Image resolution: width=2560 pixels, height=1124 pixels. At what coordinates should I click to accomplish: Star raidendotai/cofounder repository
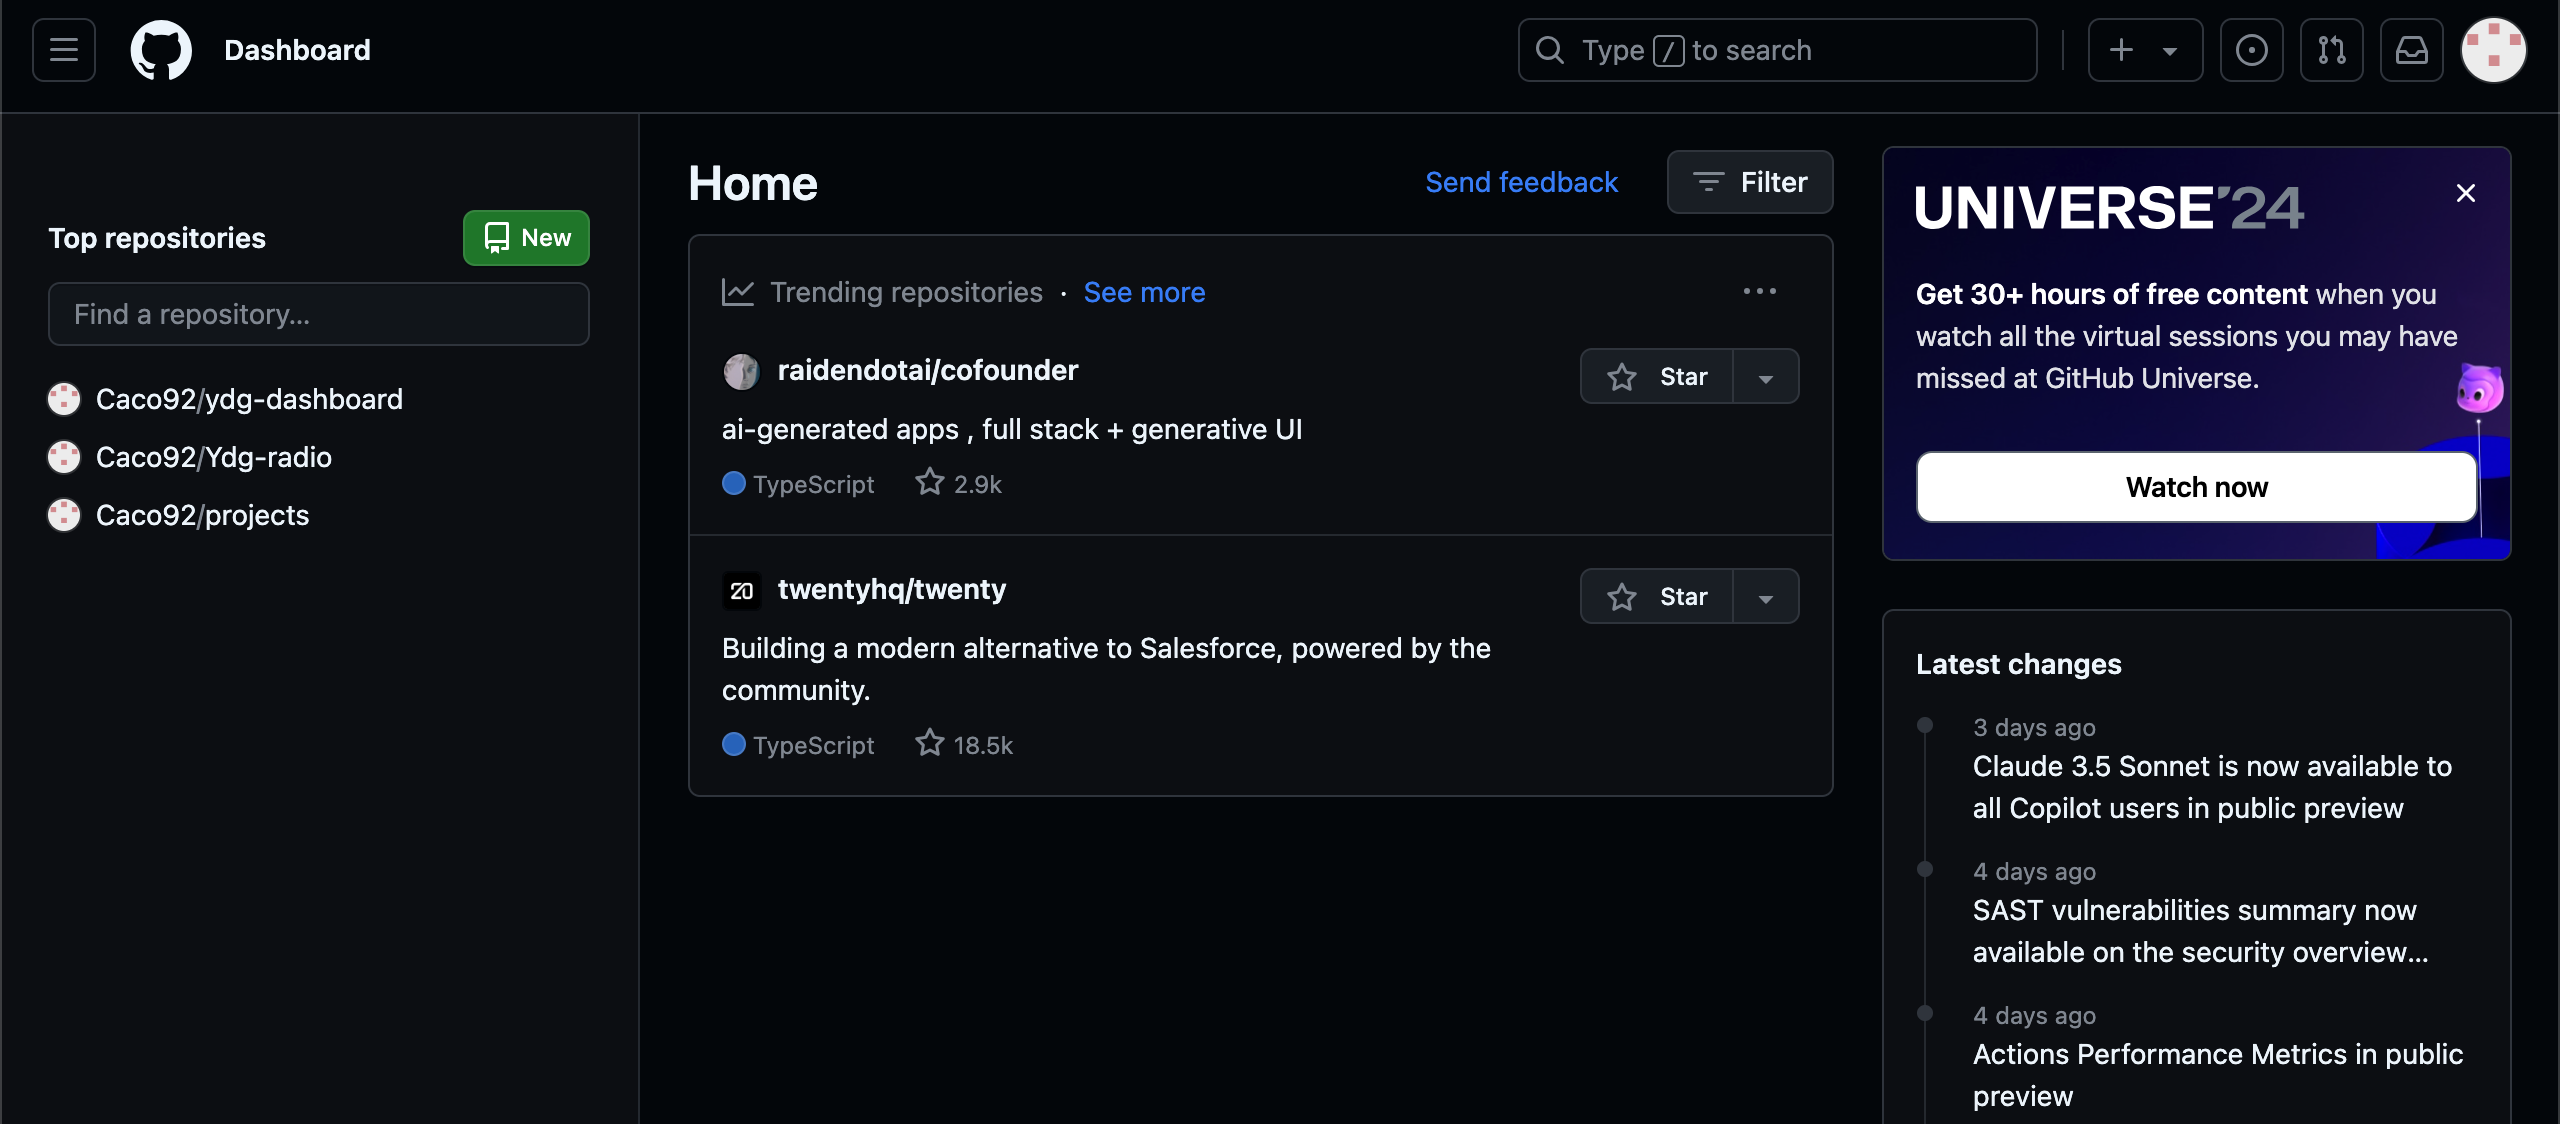[x=1657, y=376]
